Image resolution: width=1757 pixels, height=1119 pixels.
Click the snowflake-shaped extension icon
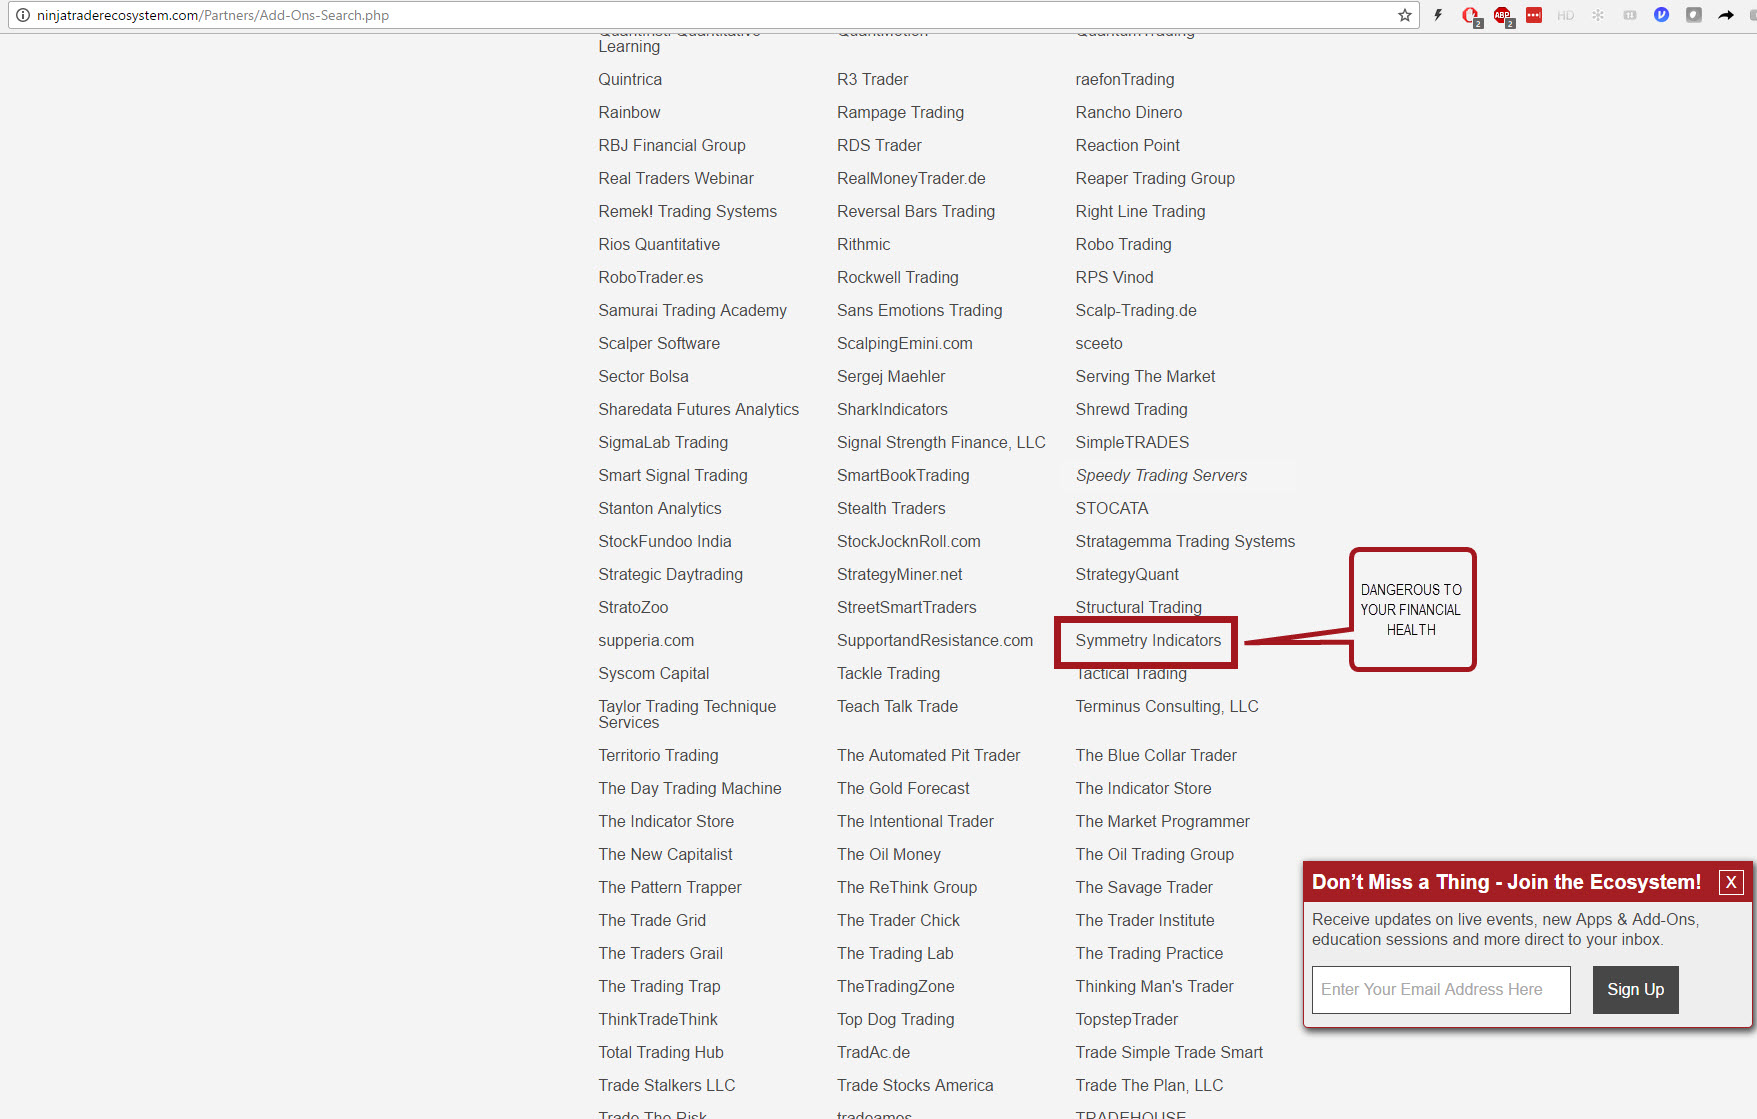(1598, 15)
